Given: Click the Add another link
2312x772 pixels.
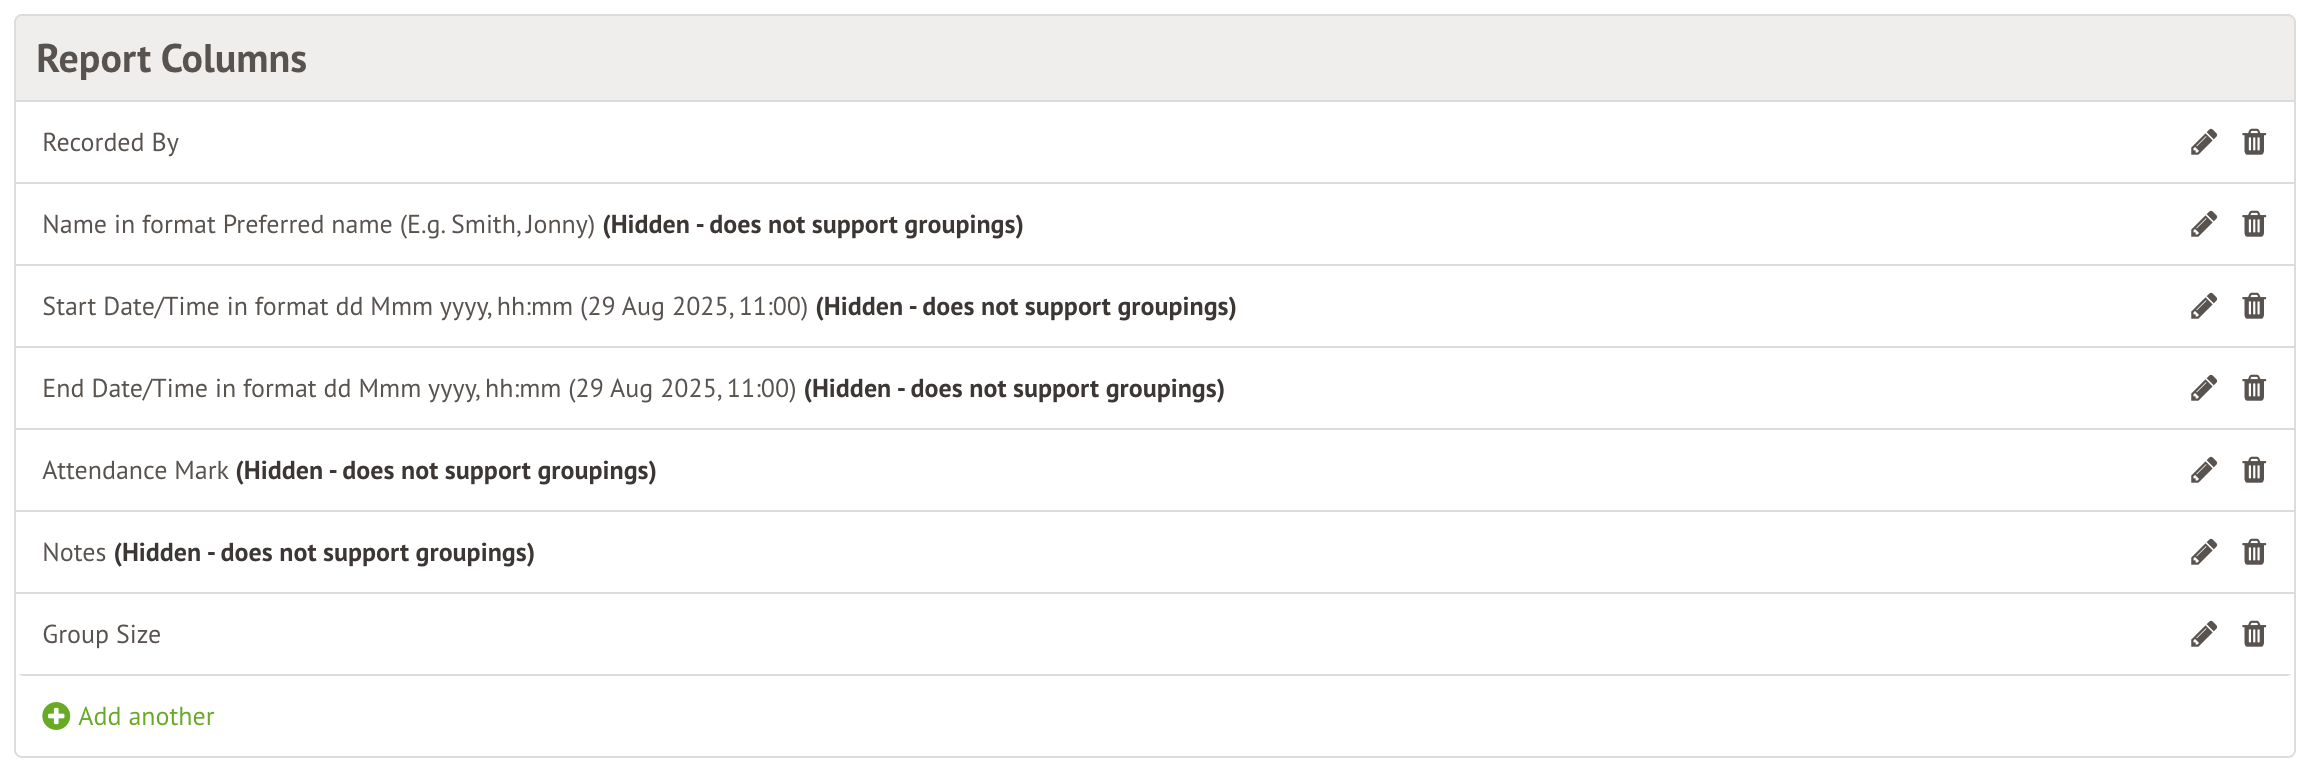Looking at the screenshot, I should 146,716.
